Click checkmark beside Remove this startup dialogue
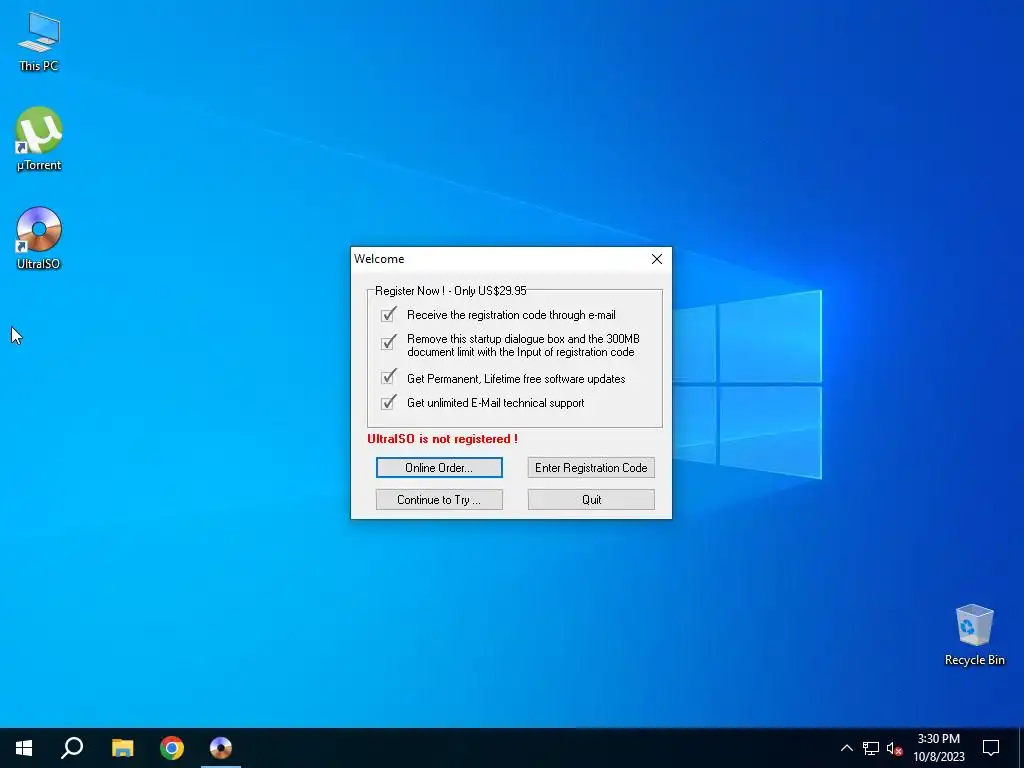The image size is (1024, 768). pyautogui.click(x=389, y=342)
